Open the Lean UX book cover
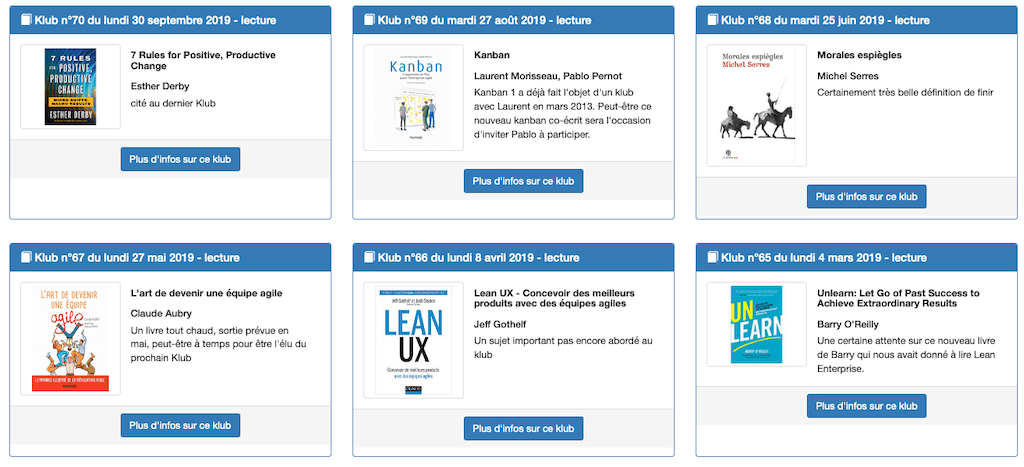This screenshot has width=1024, height=467. [414, 340]
